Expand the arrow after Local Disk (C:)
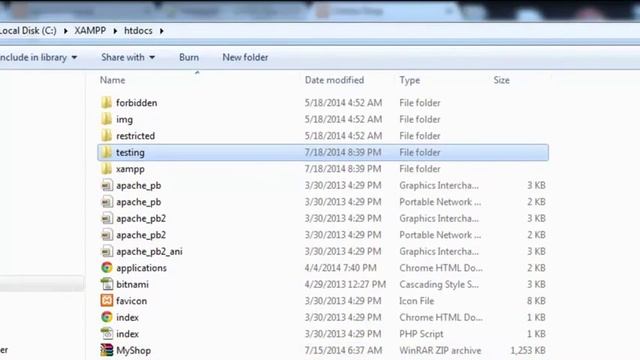 (x=65, y=31)
